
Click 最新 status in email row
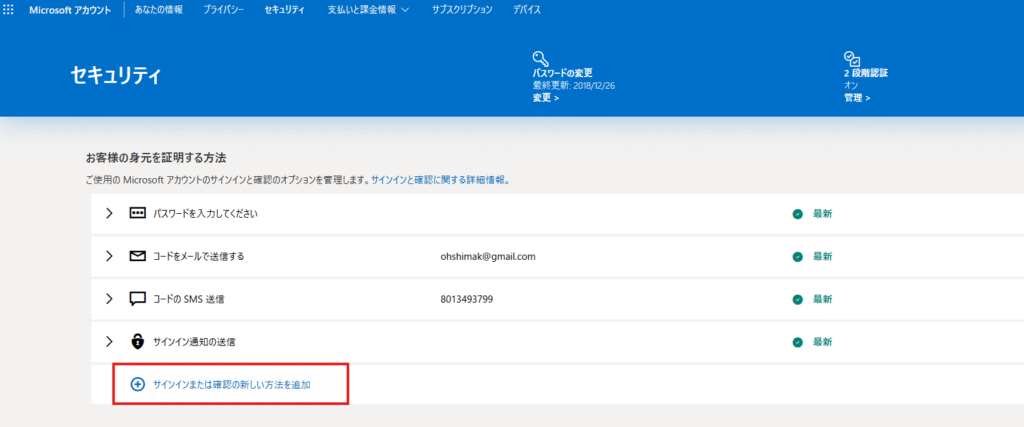click(822, 257)
